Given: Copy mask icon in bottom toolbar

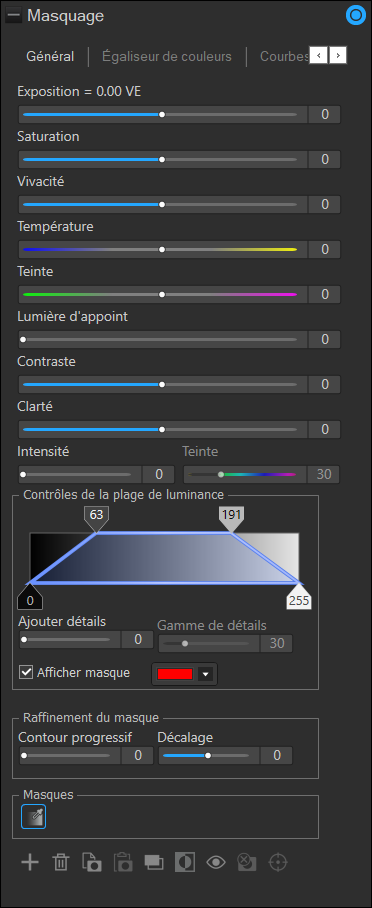Looking at the screenshot, I should pos(92,862).
